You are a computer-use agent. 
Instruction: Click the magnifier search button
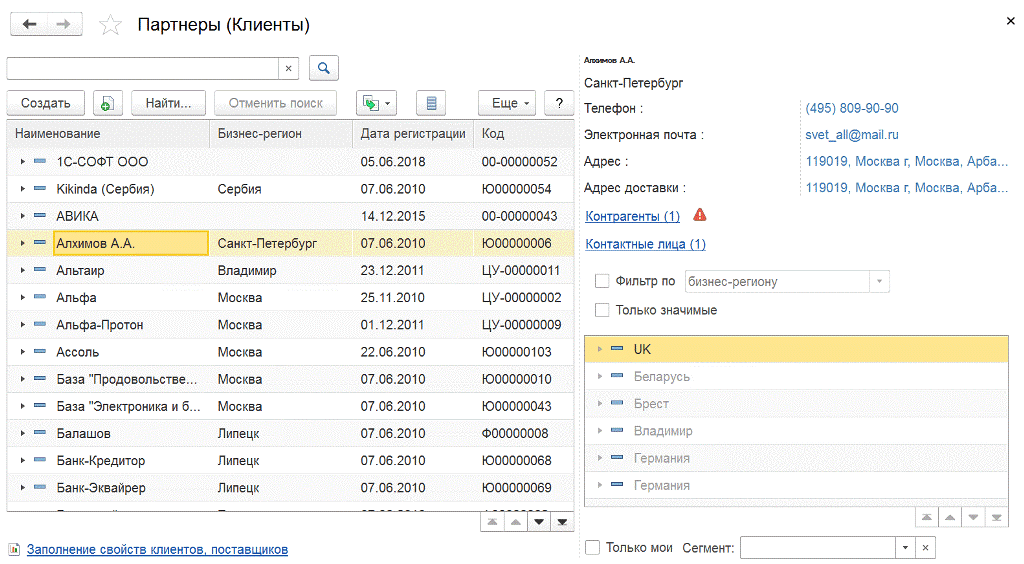[x=324, y=68]
